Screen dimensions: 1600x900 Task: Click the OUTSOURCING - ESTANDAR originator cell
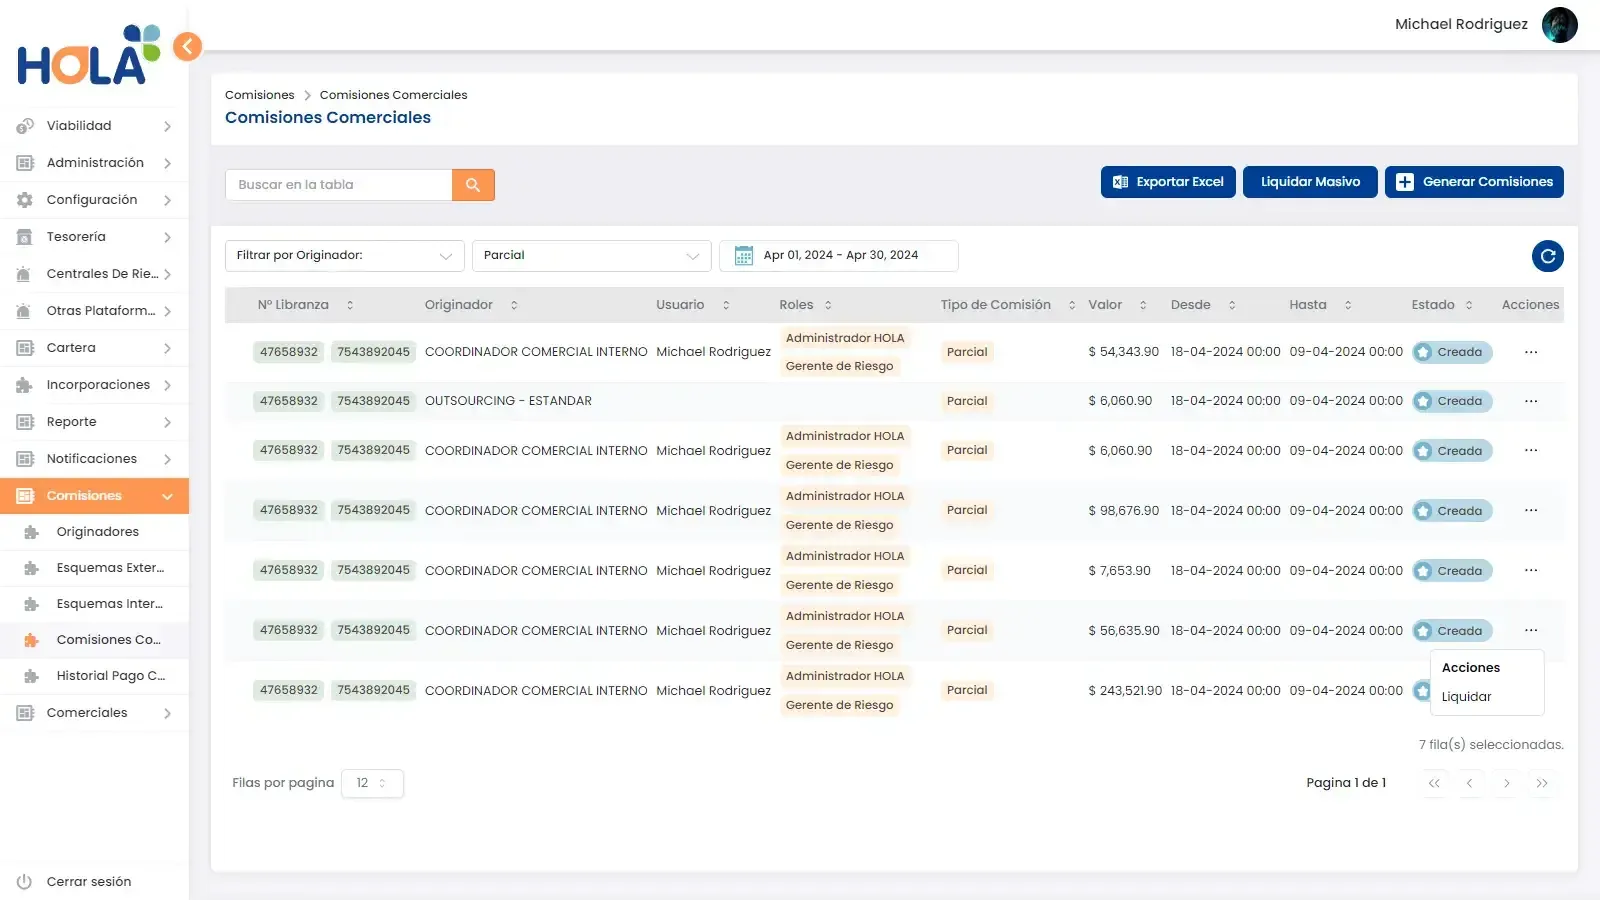(x=508, y=401)
